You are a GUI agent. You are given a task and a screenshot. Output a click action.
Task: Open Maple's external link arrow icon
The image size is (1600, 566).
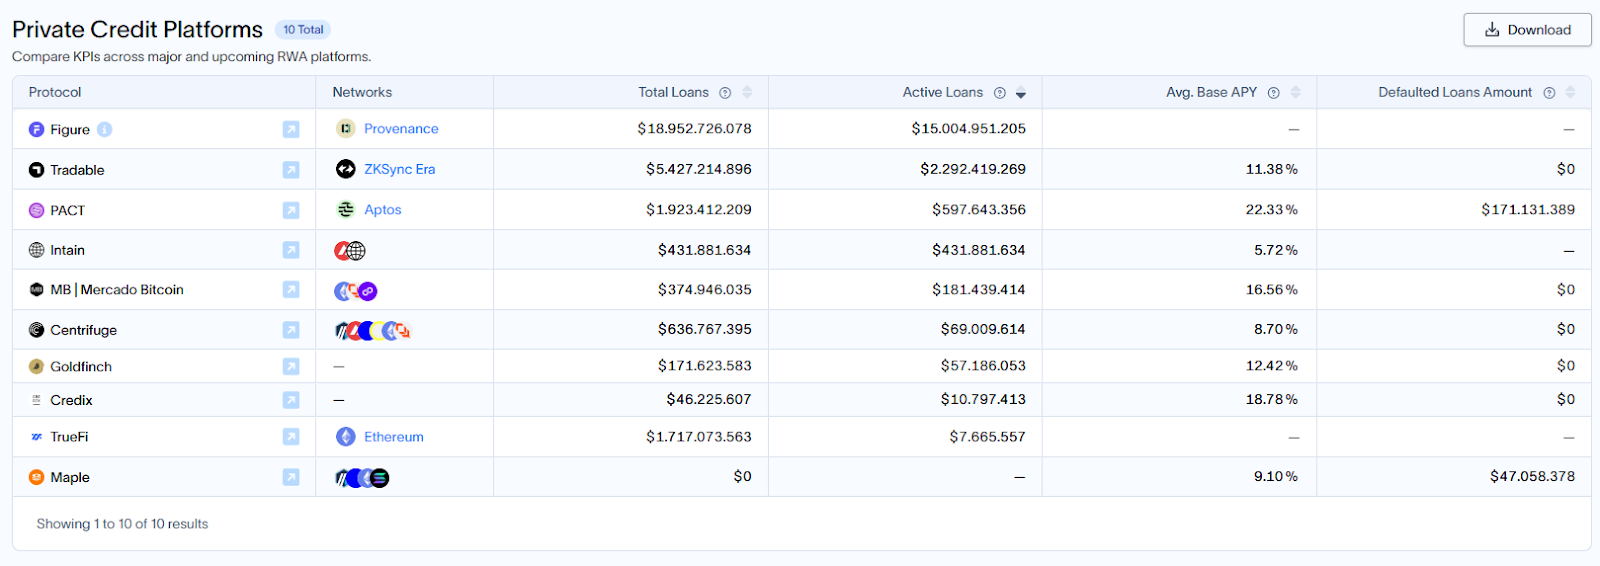[x=291, y=477]
